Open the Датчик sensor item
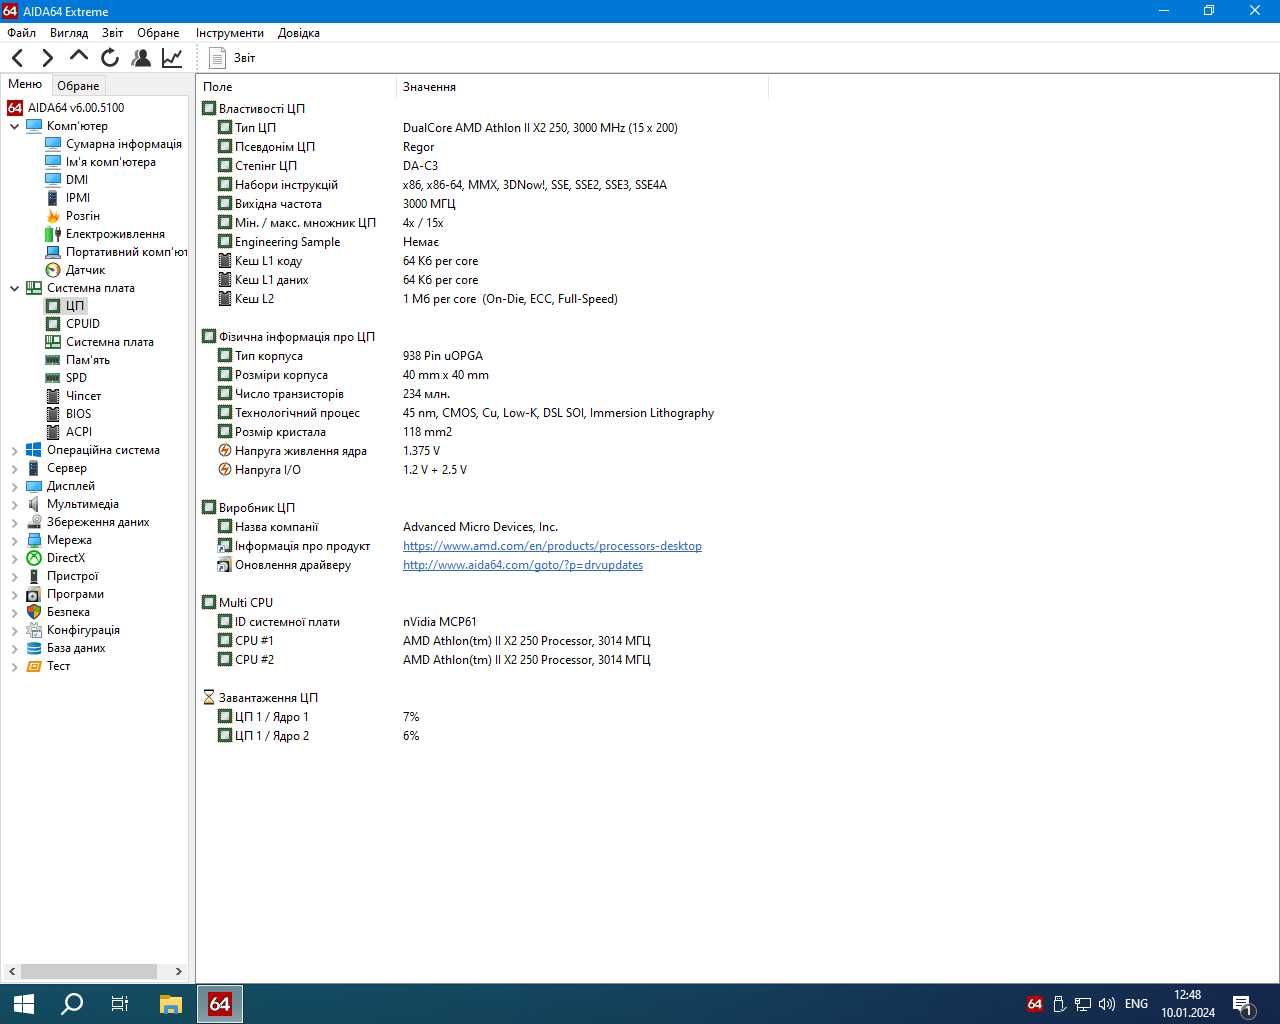The width and height of the screenshot is (1280, 1024). [x=86, y=270]
